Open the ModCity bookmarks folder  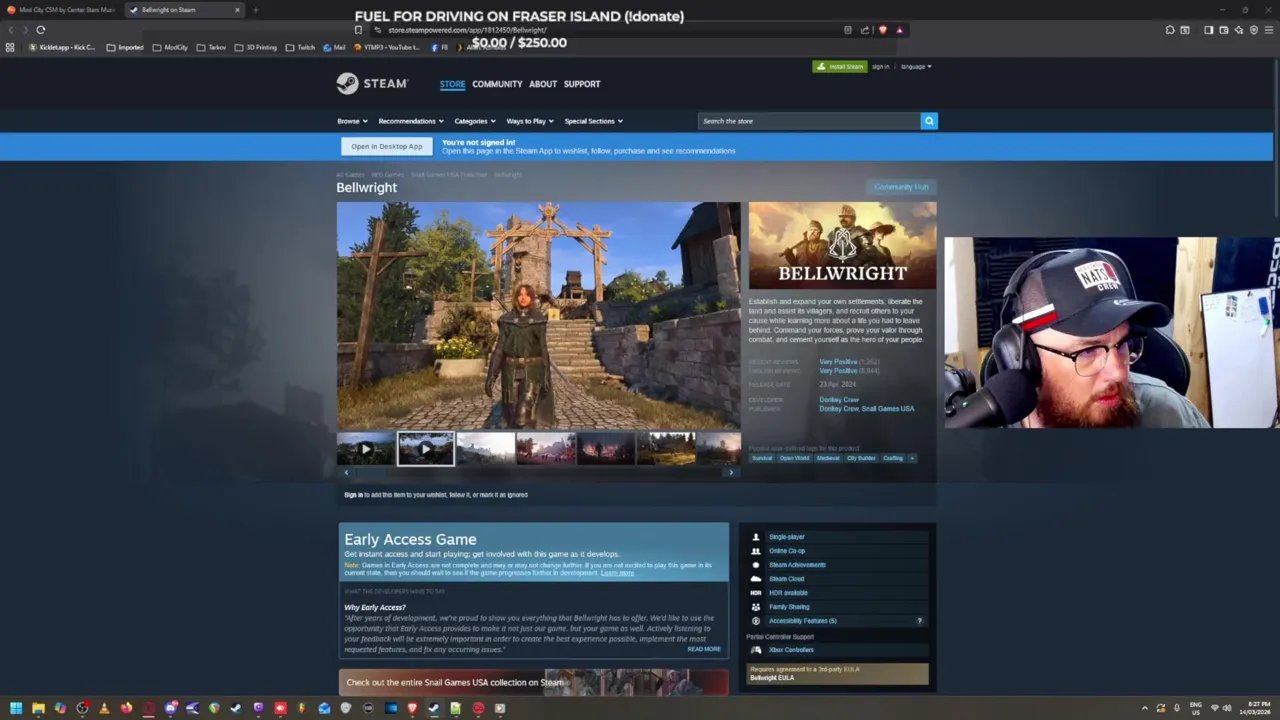(x=170, y=47)
